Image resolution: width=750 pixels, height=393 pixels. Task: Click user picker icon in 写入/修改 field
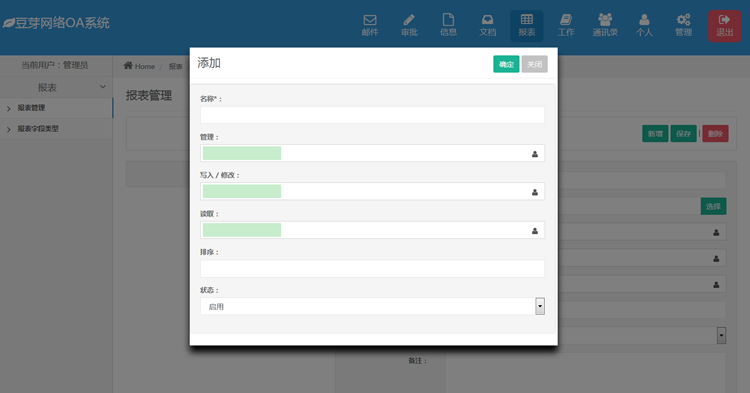[535, 192]
